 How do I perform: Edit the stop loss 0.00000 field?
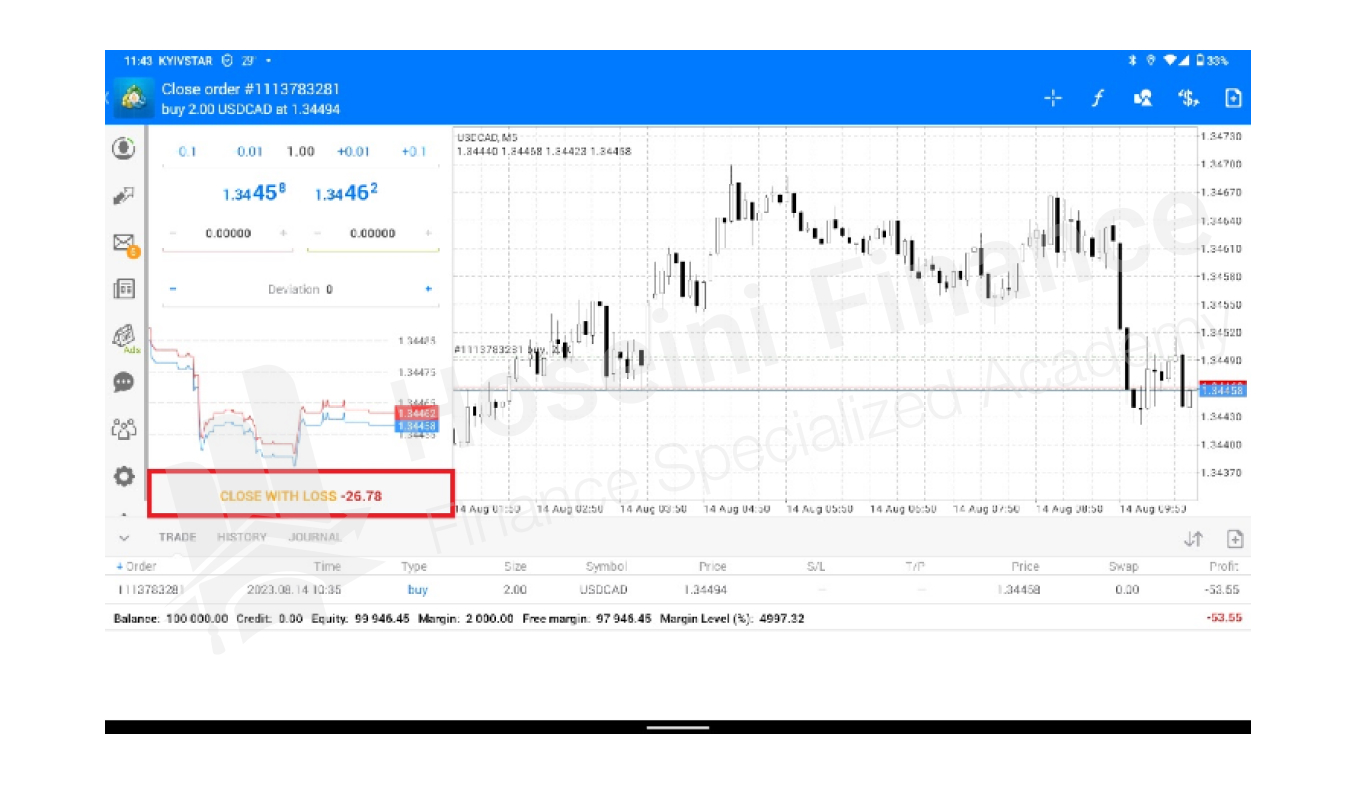(x=228, y=233)
